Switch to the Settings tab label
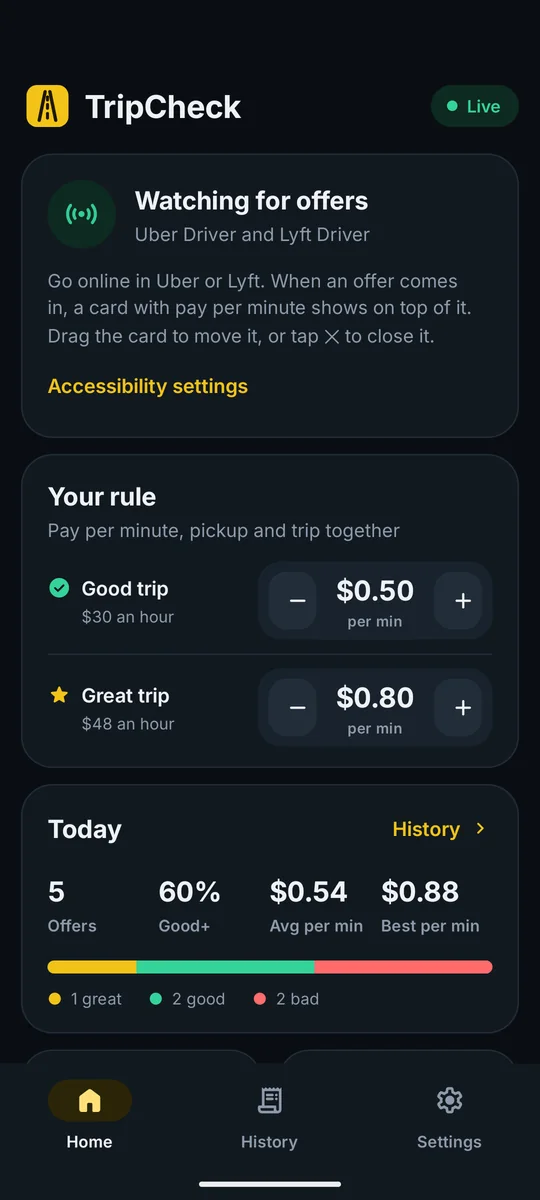Screen dimensions: 540x1200 [449, 1142]
